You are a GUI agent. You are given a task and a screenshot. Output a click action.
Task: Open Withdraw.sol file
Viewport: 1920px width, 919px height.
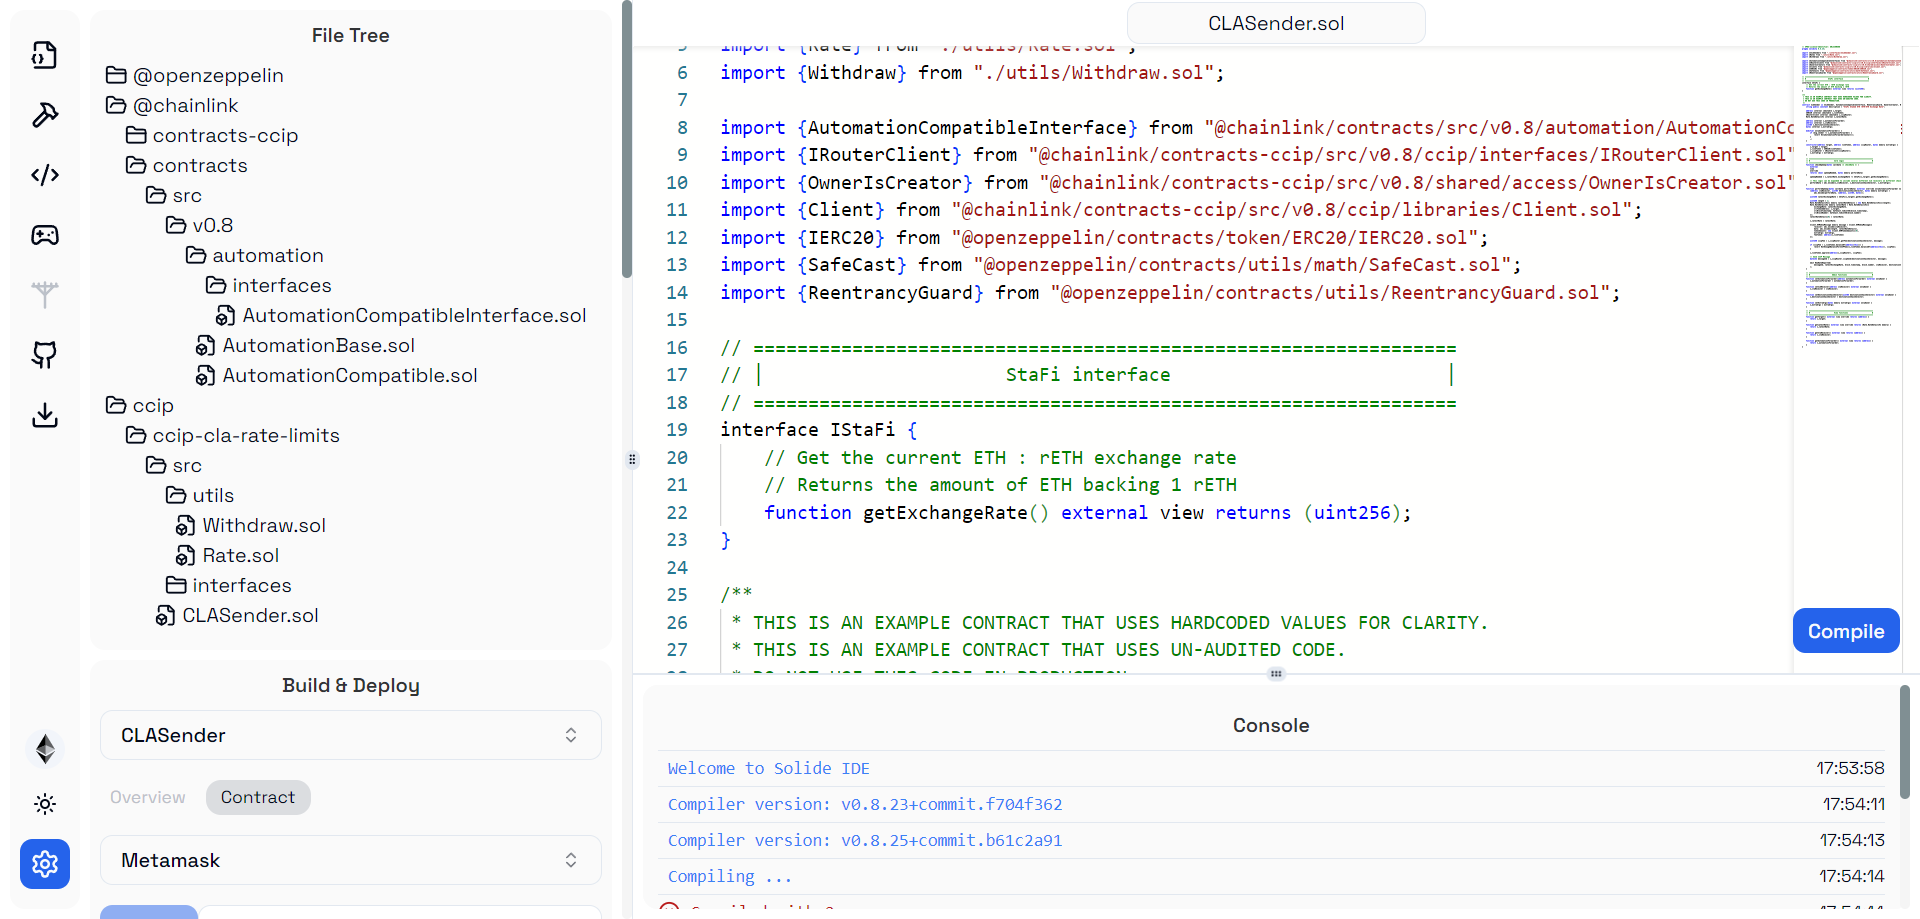(264, 525)
